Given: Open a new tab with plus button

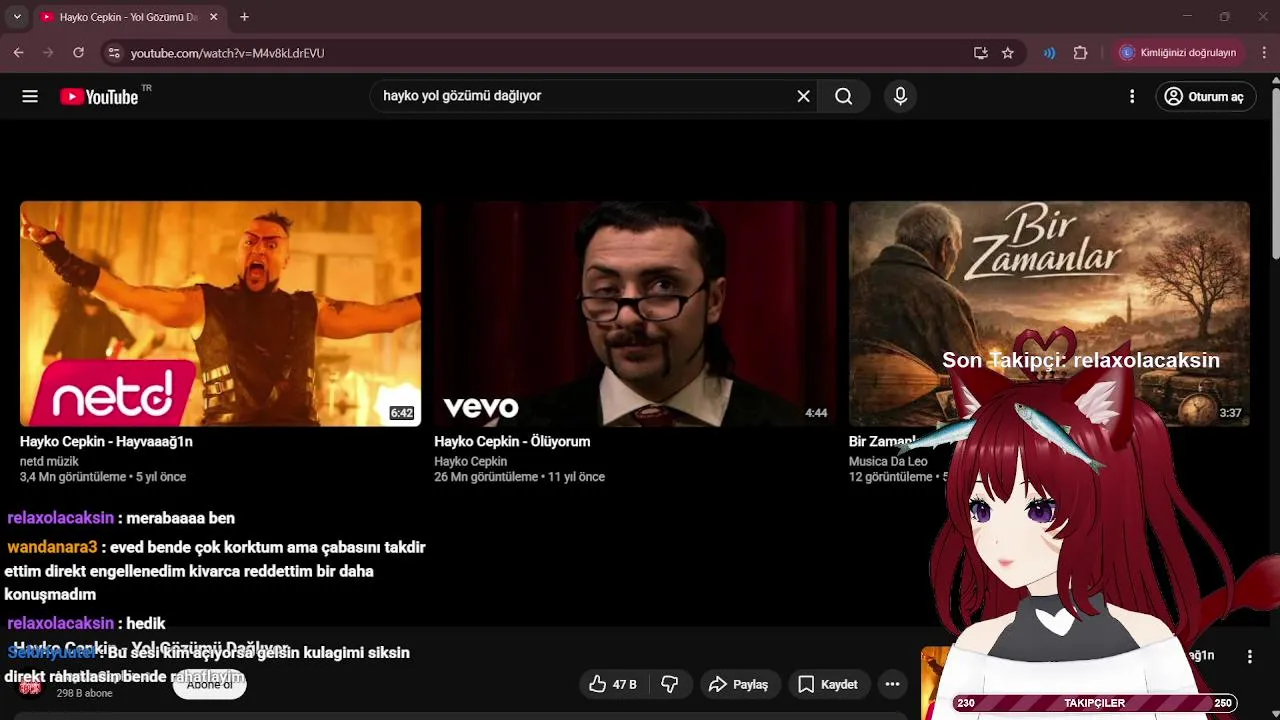Looking at the screenshot, I should [244, 17].
